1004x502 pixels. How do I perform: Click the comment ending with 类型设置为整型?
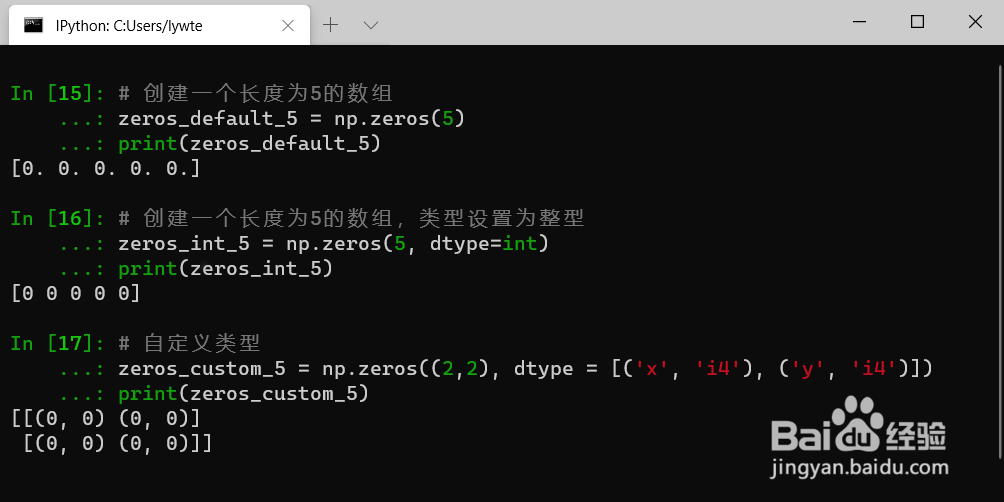[352, 218]
